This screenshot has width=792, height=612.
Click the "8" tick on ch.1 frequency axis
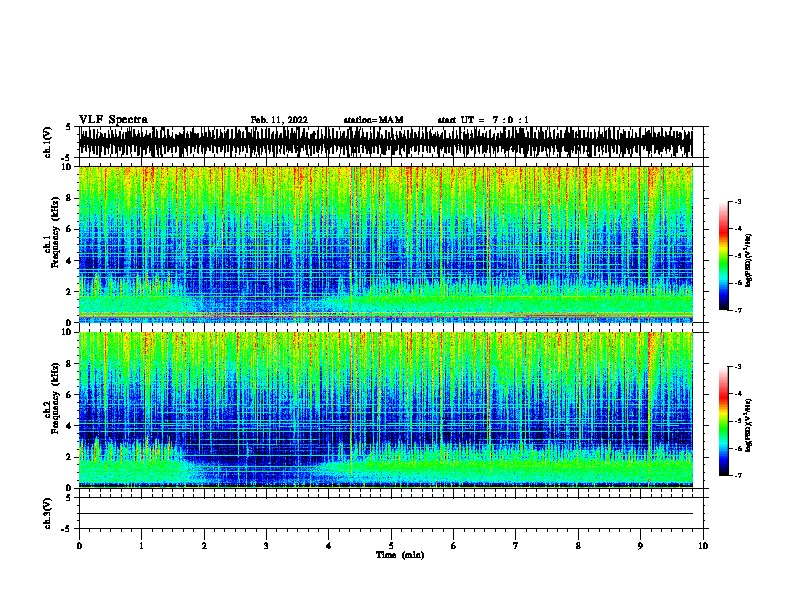[x=69, y=198]
